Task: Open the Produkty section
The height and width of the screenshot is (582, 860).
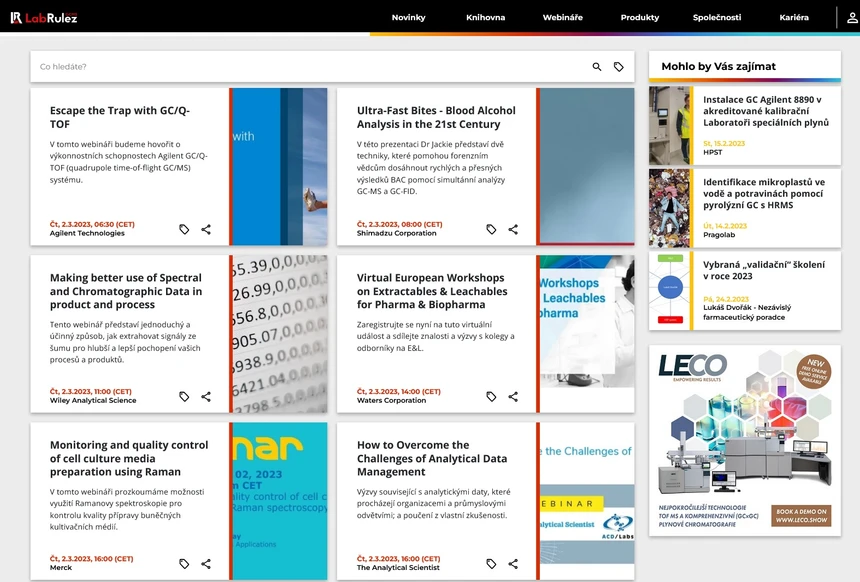Action: [x=639, y=17]
